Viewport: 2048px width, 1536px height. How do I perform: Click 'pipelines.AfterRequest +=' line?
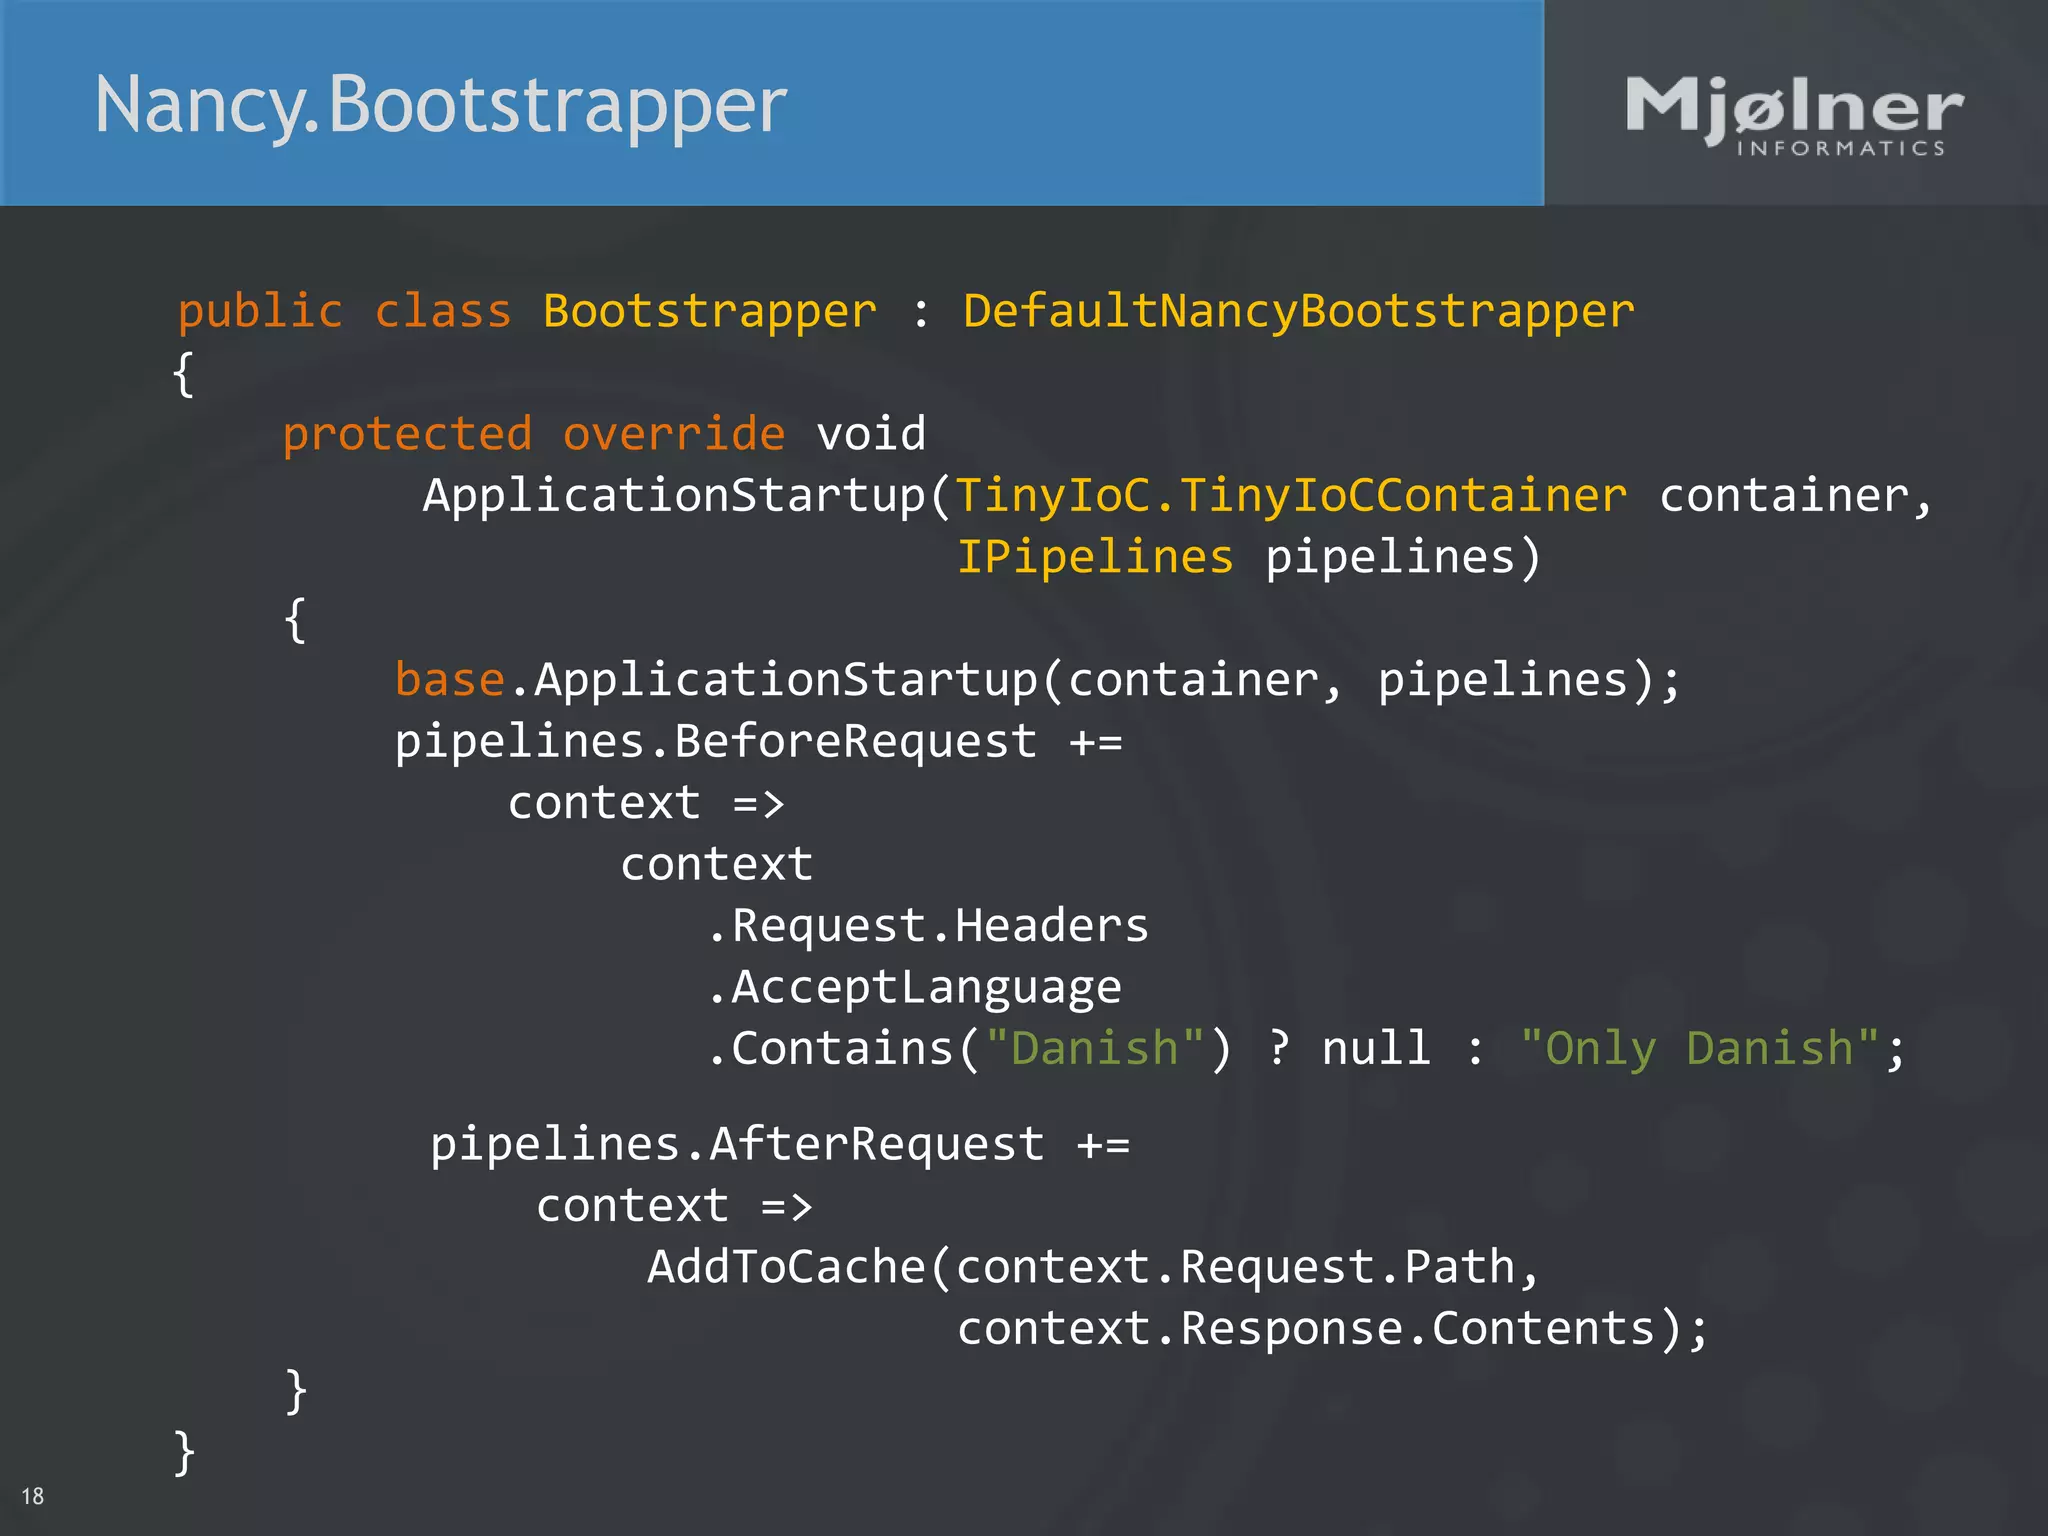coord(780,1144)
